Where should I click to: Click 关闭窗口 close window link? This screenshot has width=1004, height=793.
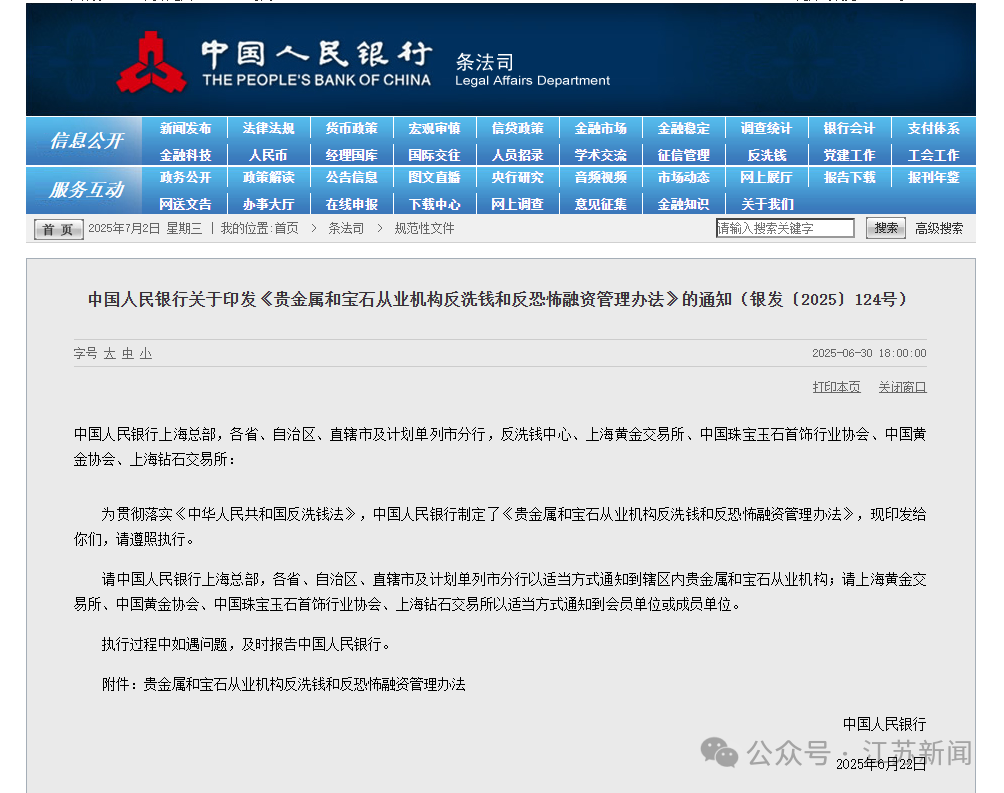click(902, 387)
